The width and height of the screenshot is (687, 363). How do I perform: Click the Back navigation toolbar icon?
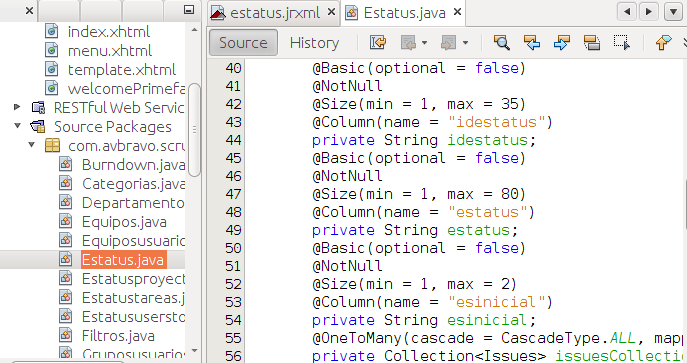(408, 42)
